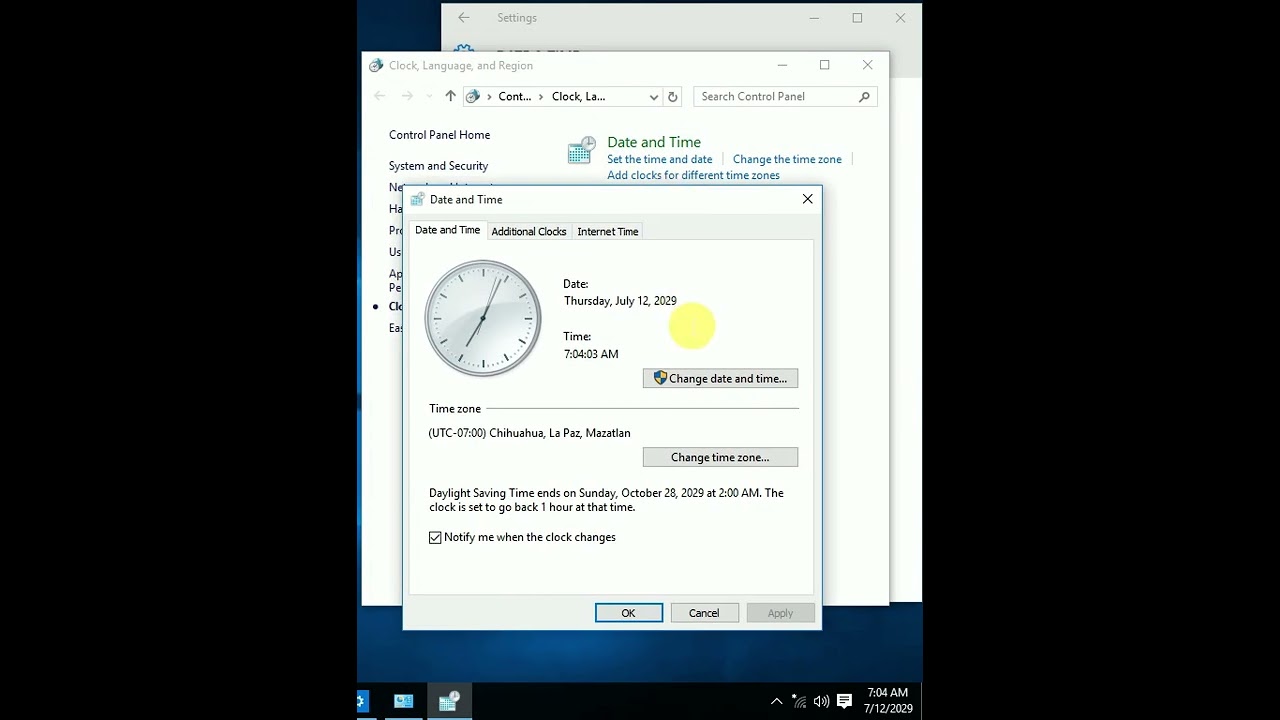
Task: Maximize the Clock, Language, and Region window
Action: tap(824, 65)
